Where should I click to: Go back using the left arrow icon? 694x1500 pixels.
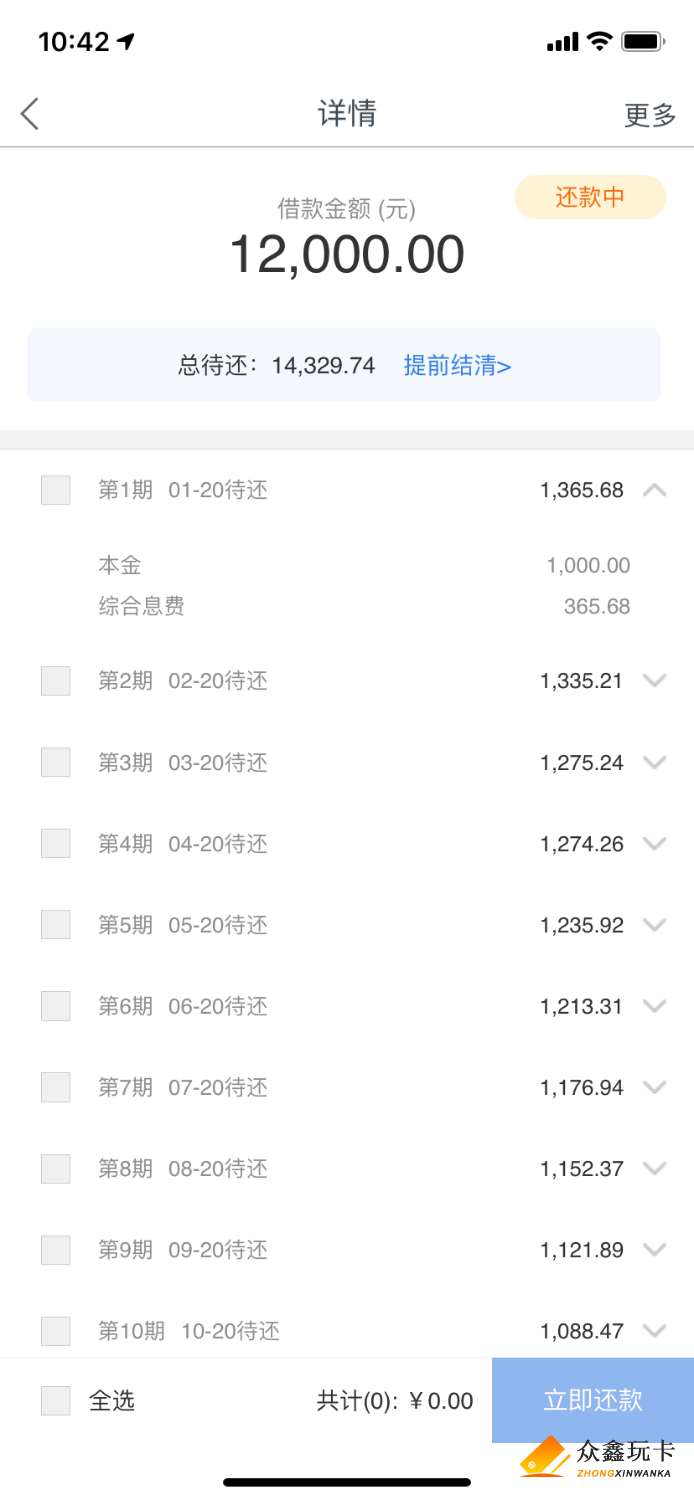click(30, 114)
